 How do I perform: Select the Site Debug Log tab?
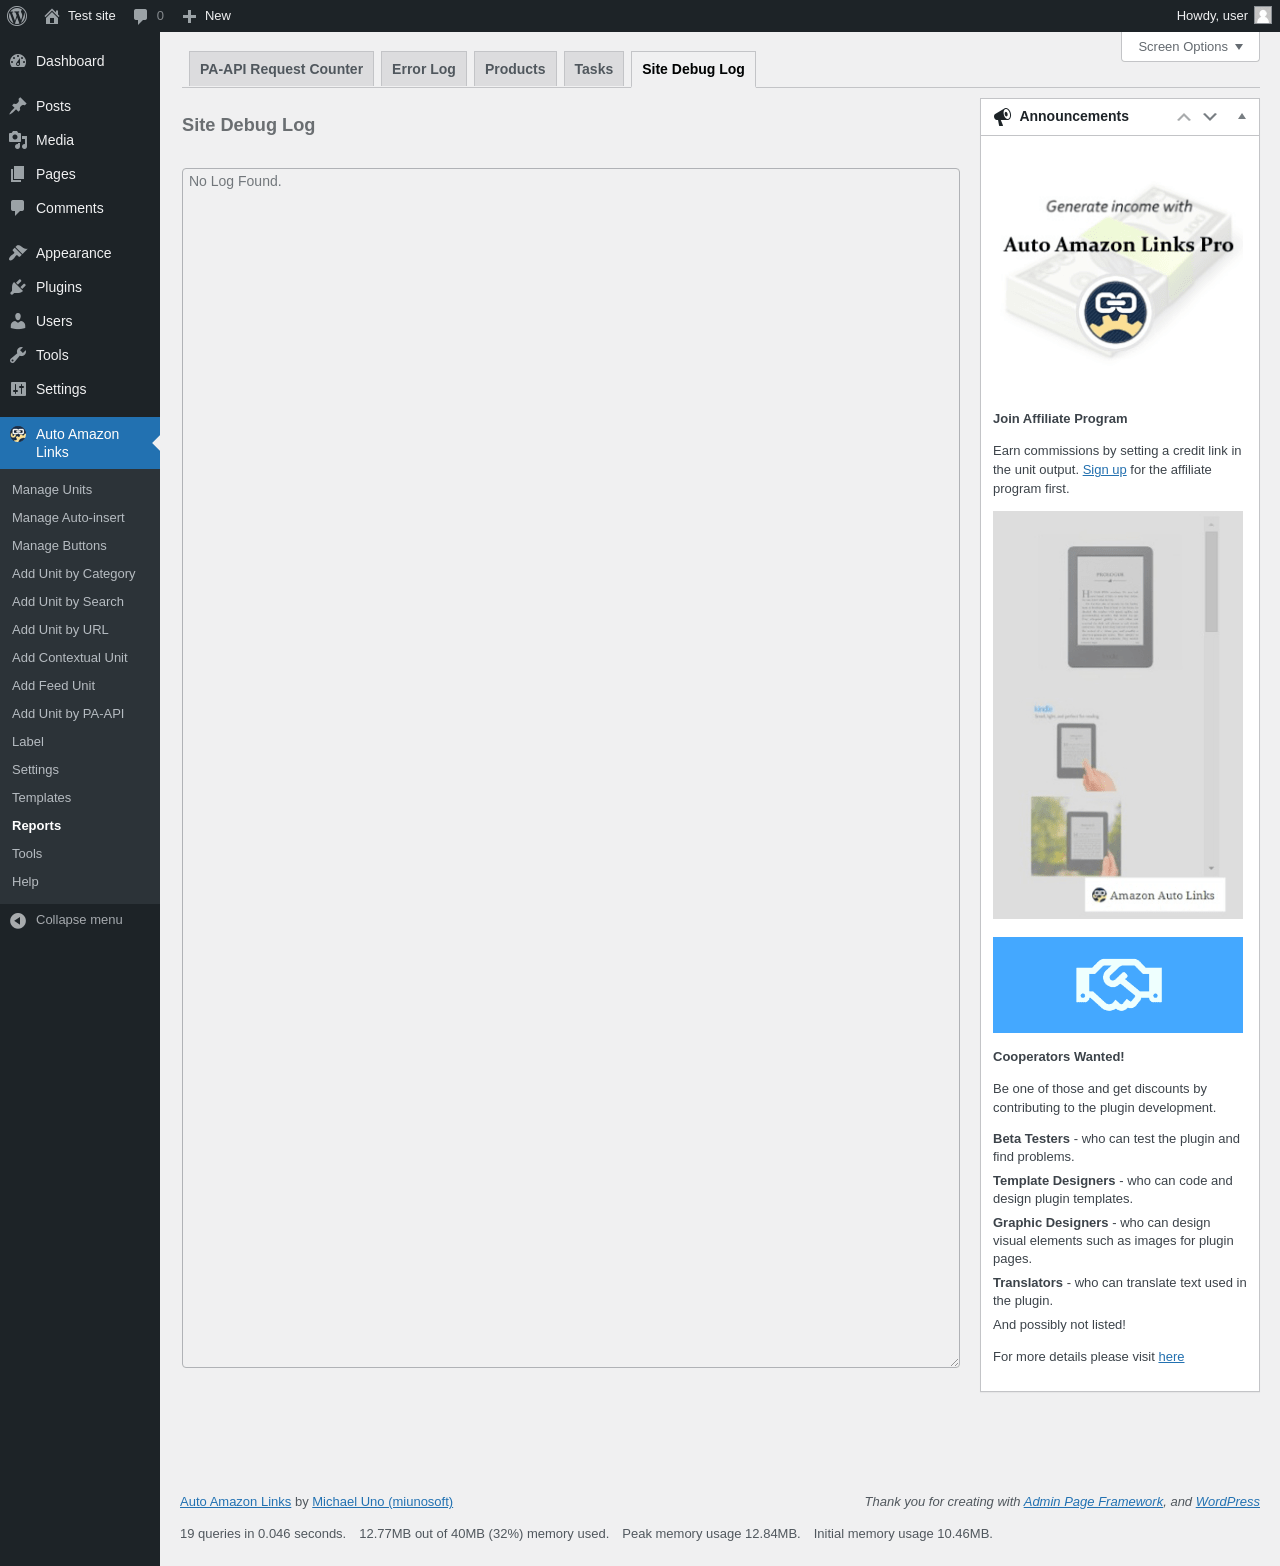[x=693, y=69]
